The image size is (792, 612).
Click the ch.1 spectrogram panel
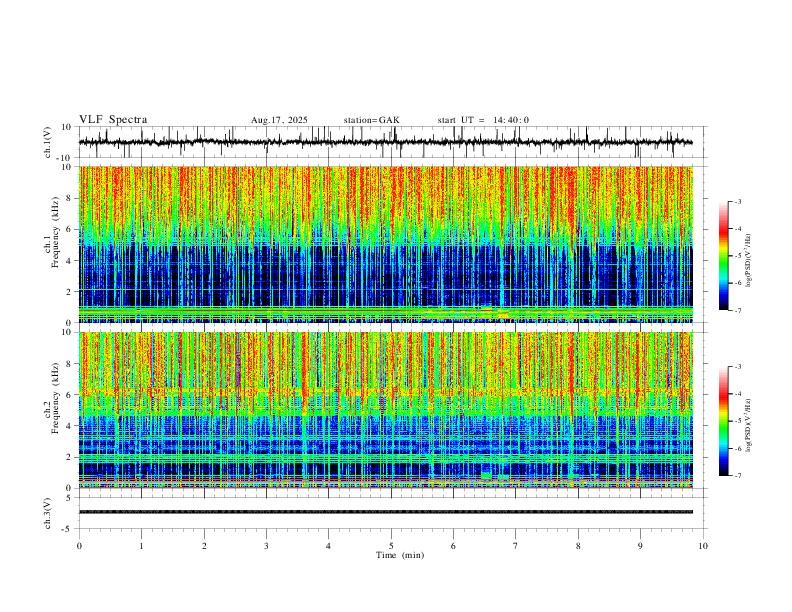click(386, 244)
